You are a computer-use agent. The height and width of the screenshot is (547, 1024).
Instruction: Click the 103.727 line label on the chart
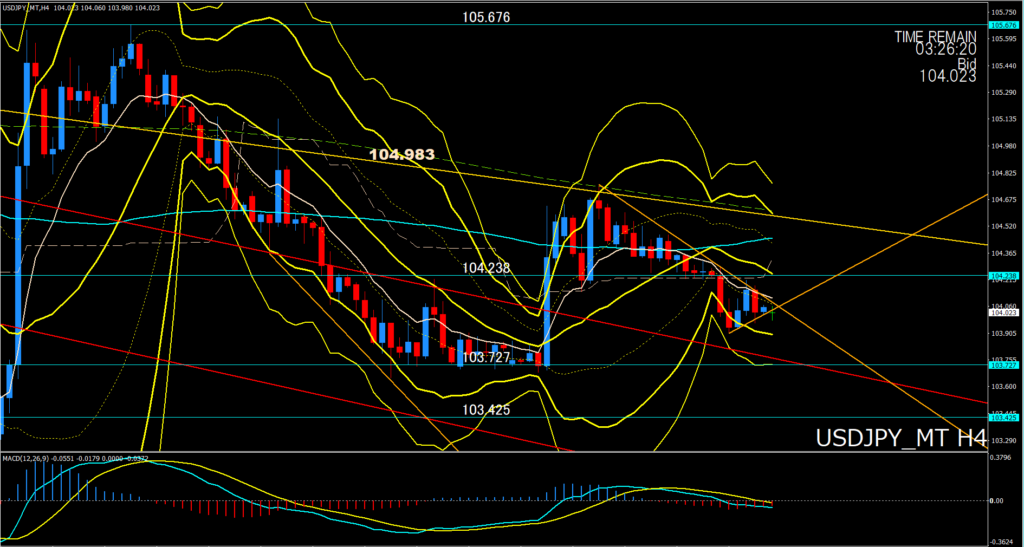click(486, 358)
